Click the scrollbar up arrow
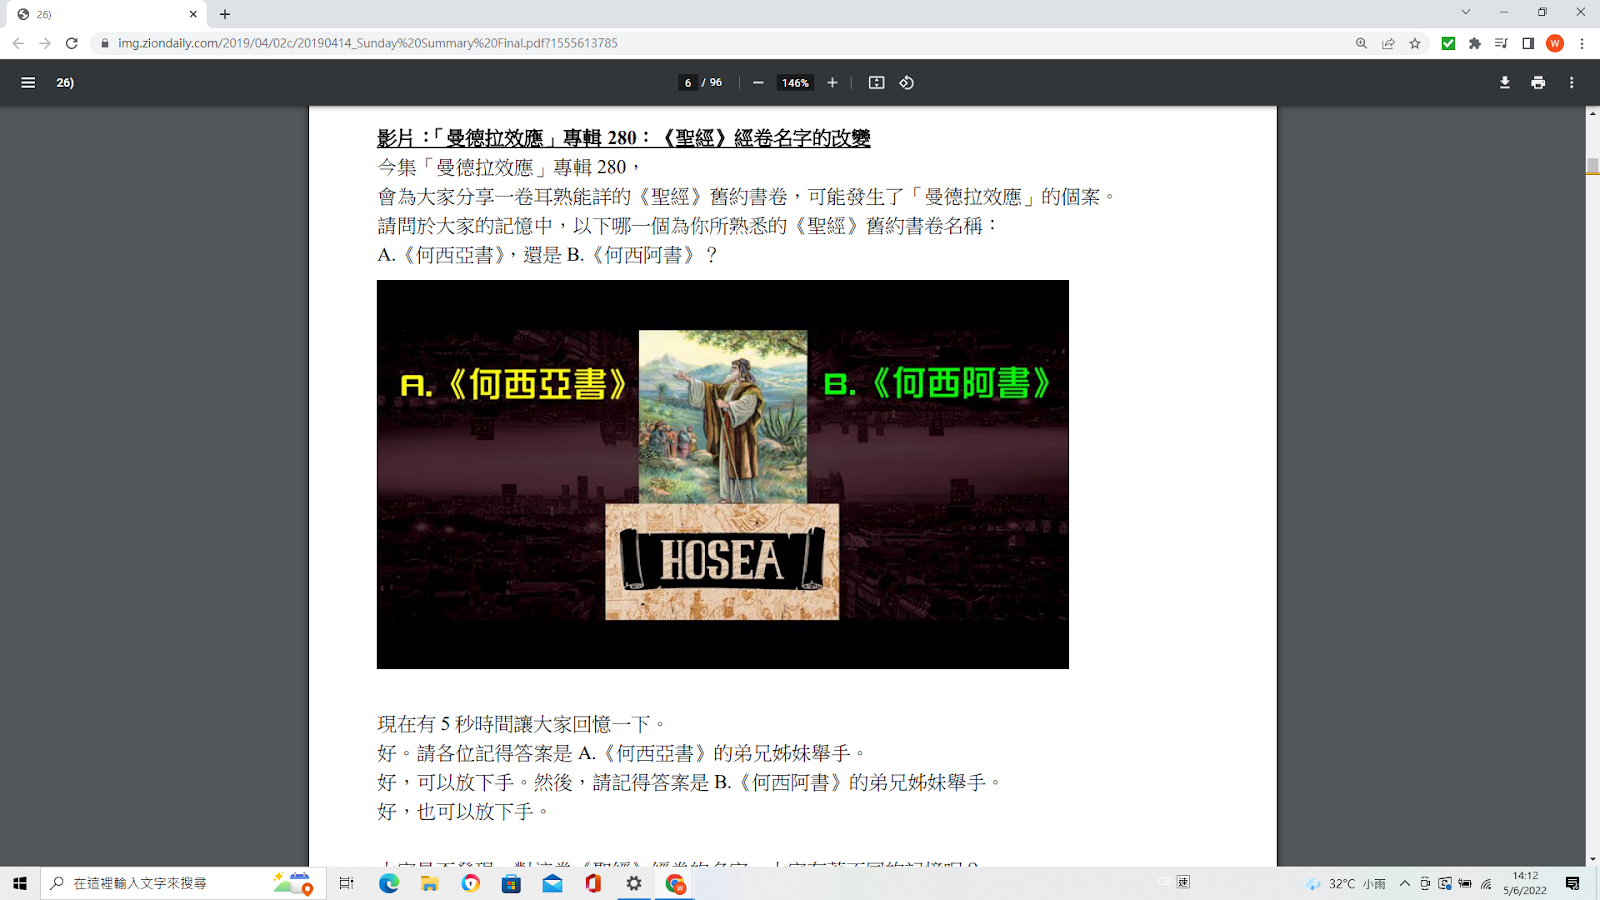The height and width of the screenshot is (900, 1600). click(x=1592, y=114)
